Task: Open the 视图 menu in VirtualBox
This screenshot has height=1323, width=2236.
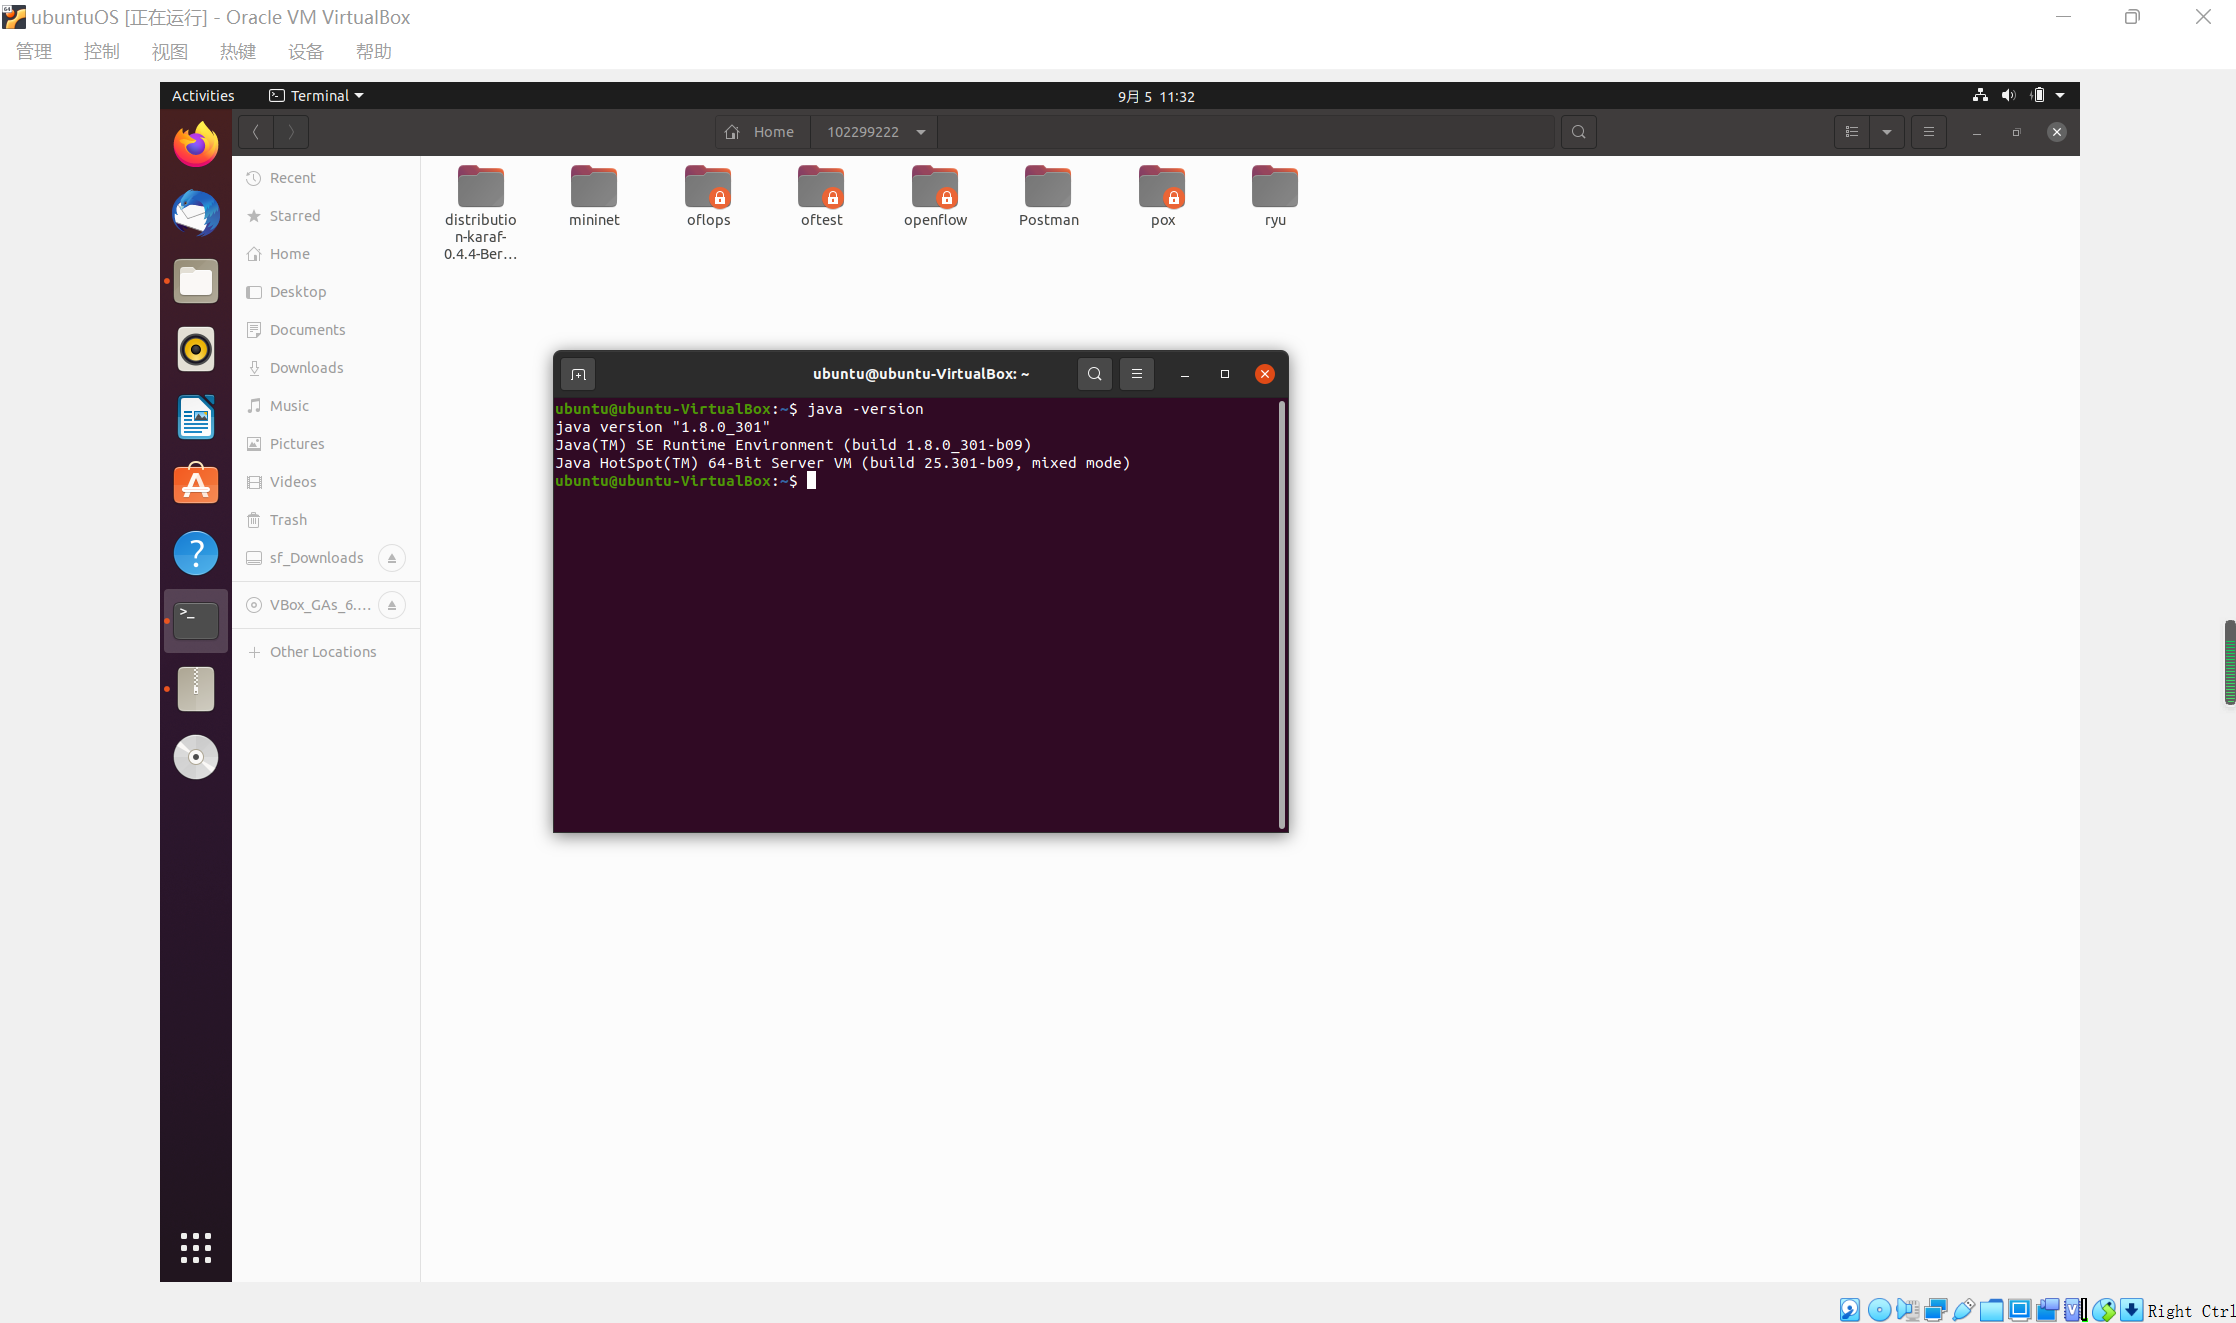Action: tap(169, 51)
